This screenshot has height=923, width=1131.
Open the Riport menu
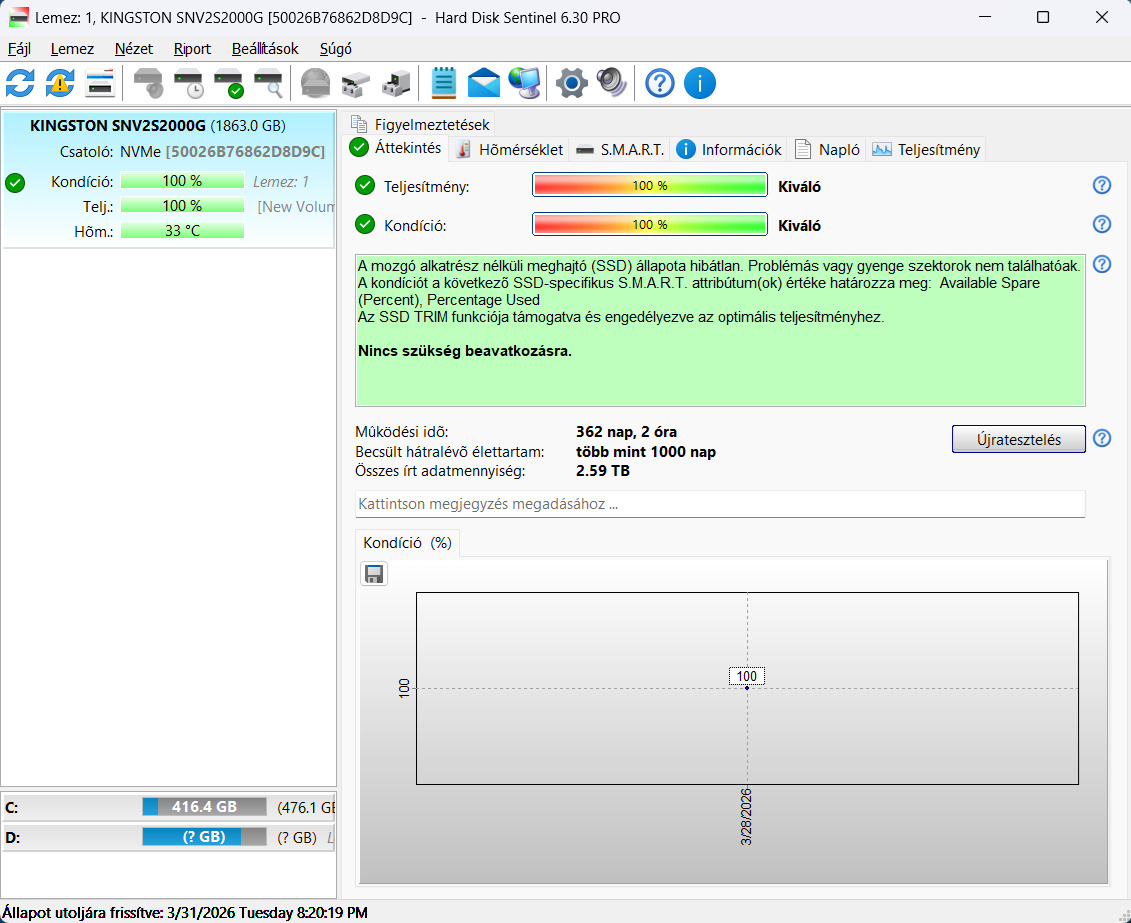192,49
